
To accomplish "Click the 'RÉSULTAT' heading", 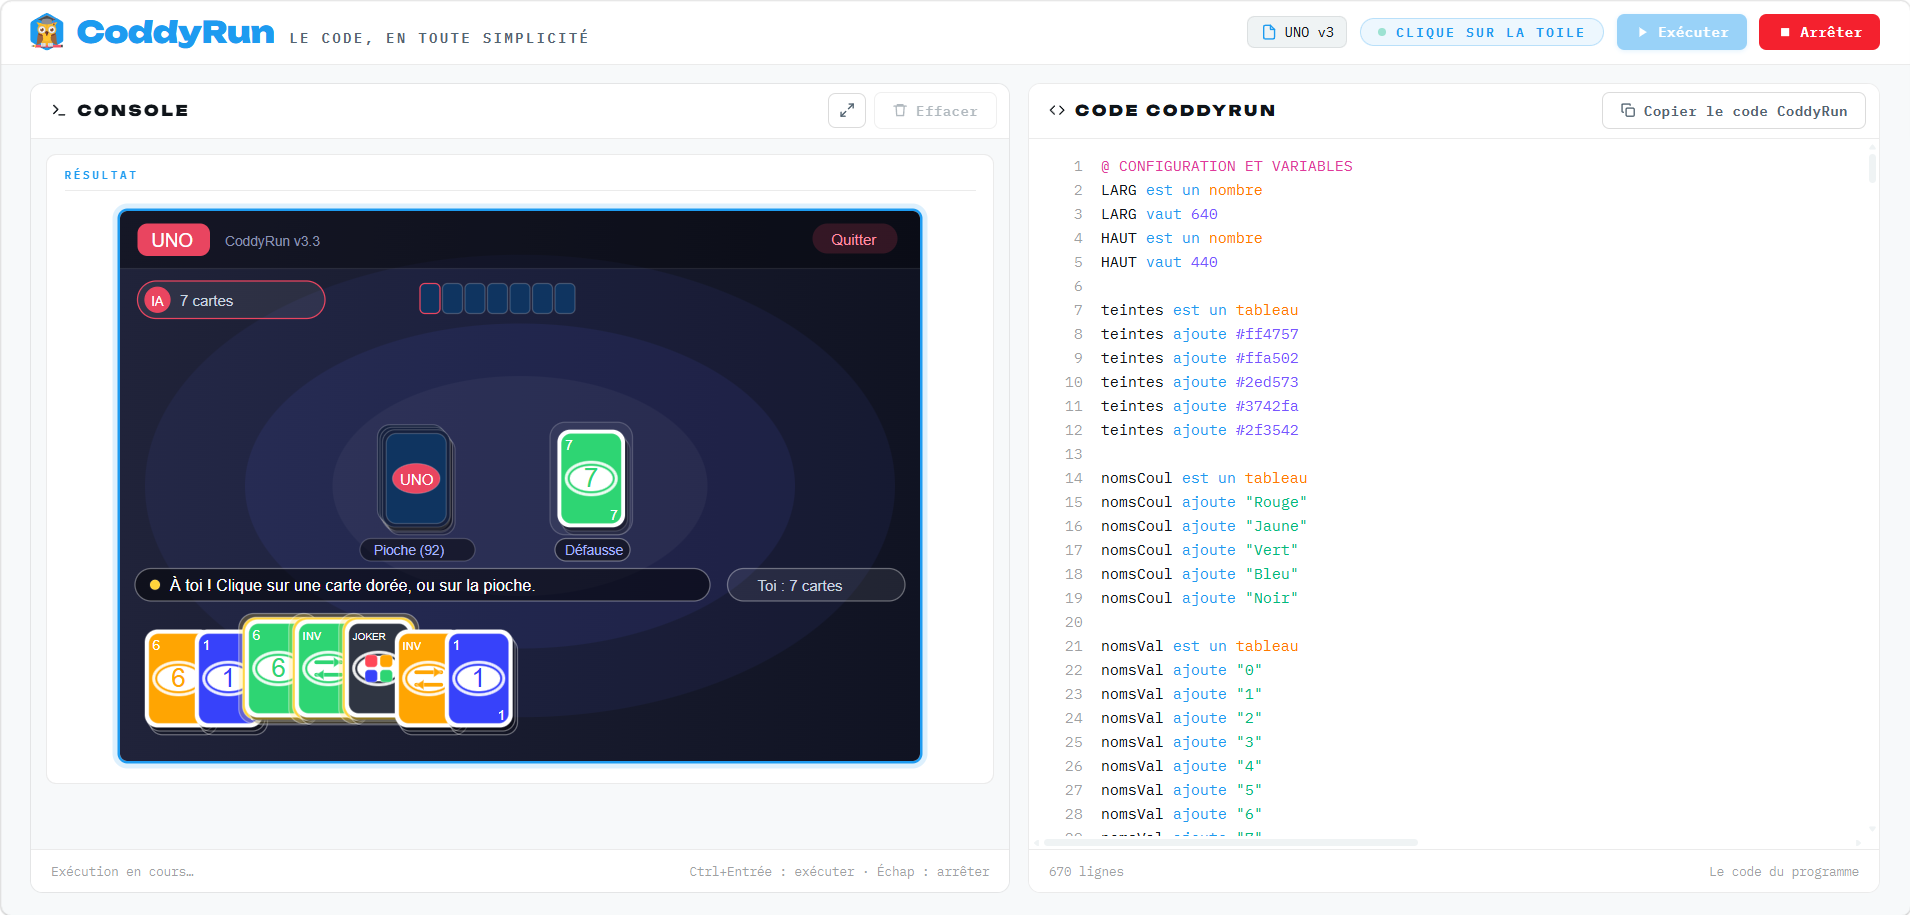I will click(100, 175).
